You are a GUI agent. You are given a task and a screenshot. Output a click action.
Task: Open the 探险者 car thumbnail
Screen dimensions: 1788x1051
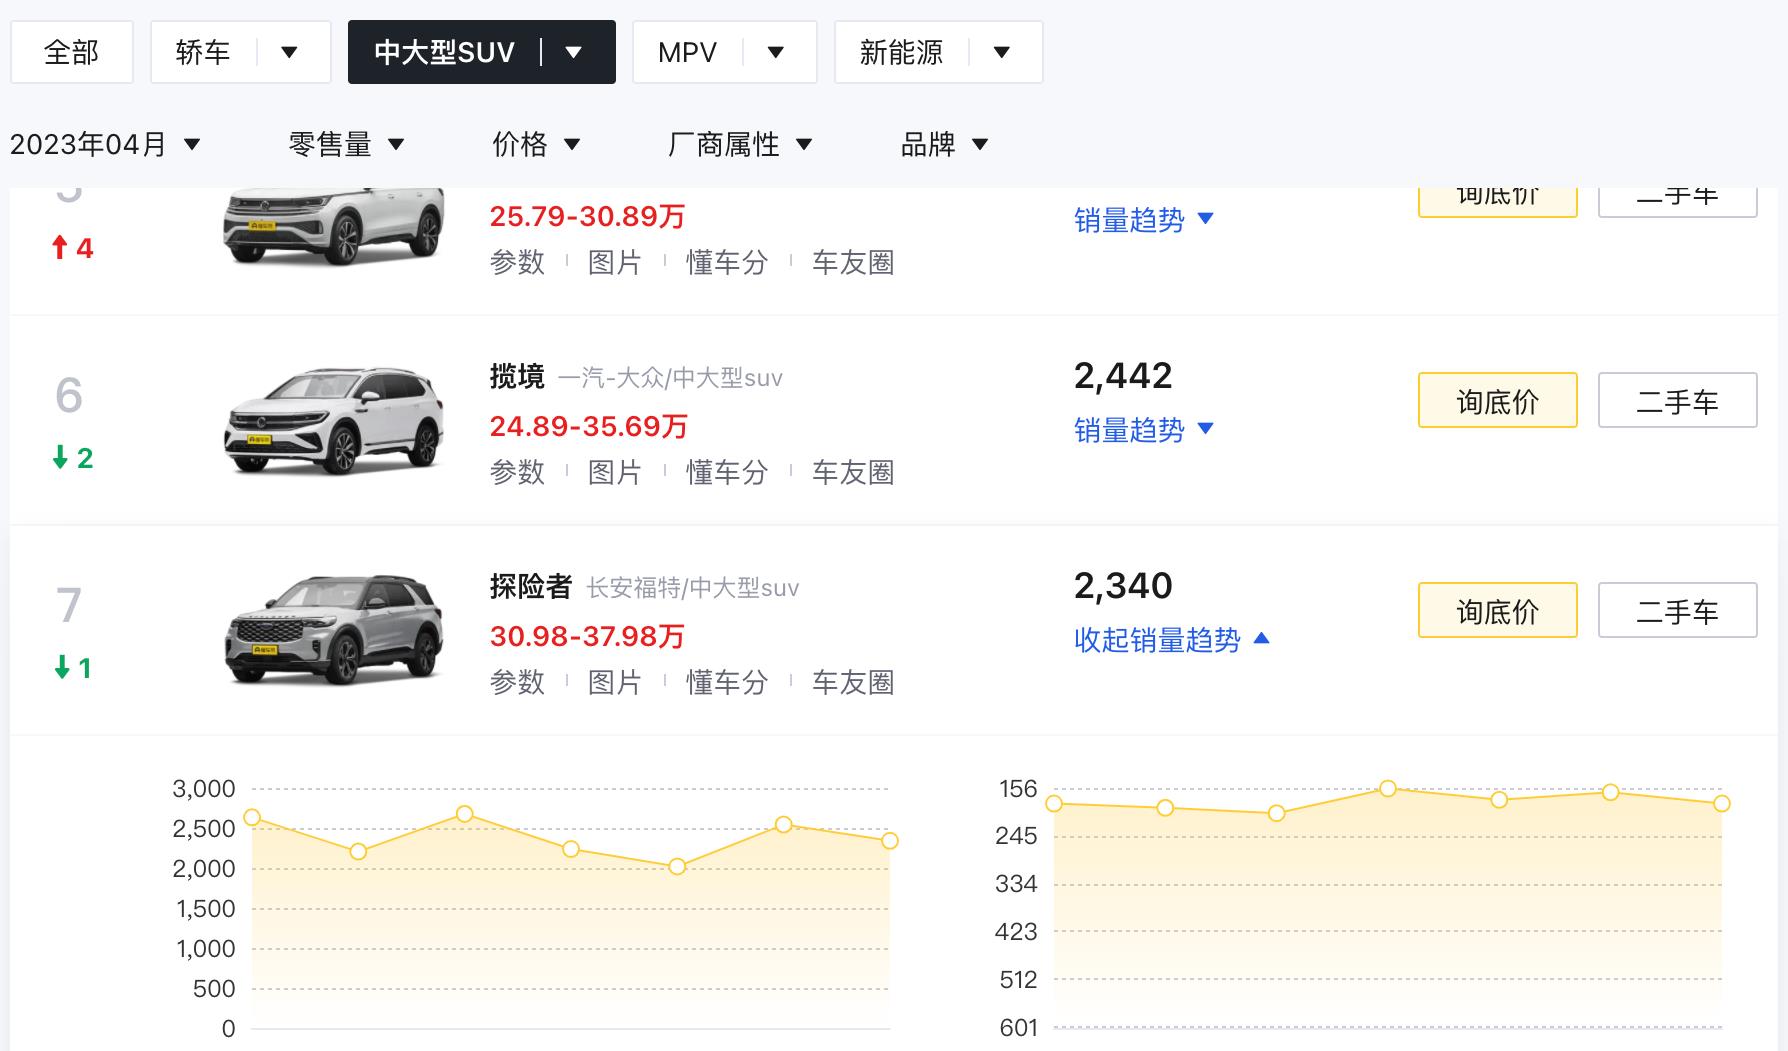click(334, 630)
